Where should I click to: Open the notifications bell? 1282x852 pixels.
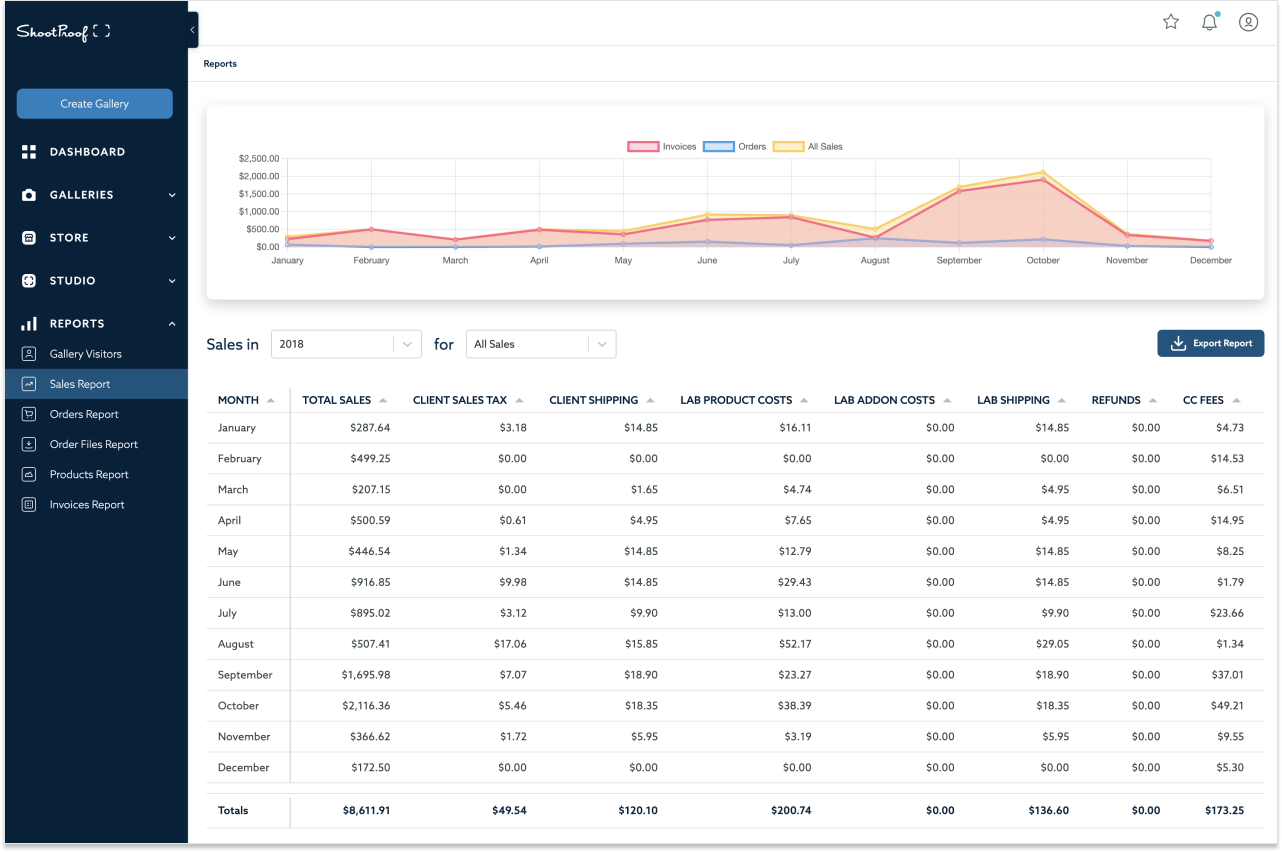(x=1209, y=22)
